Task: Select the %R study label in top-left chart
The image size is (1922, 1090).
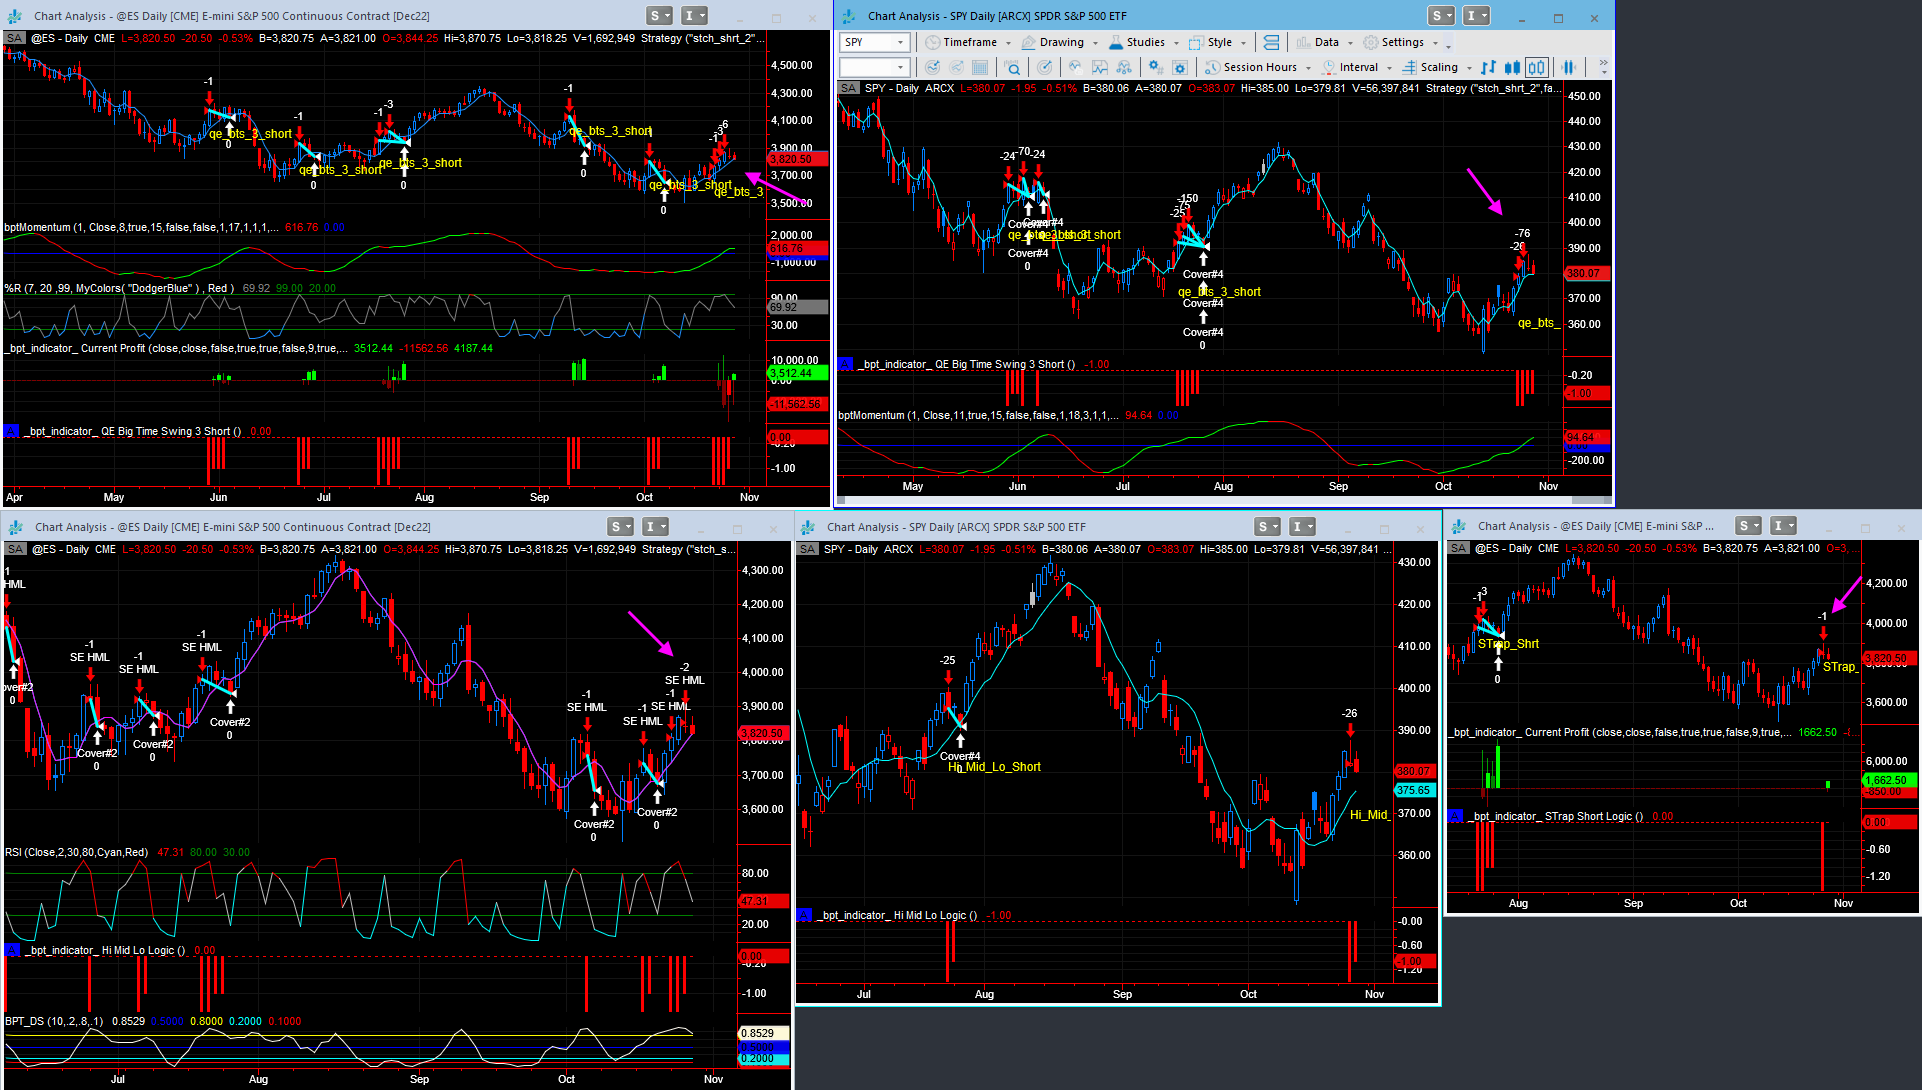Action: tap(120, 288)
